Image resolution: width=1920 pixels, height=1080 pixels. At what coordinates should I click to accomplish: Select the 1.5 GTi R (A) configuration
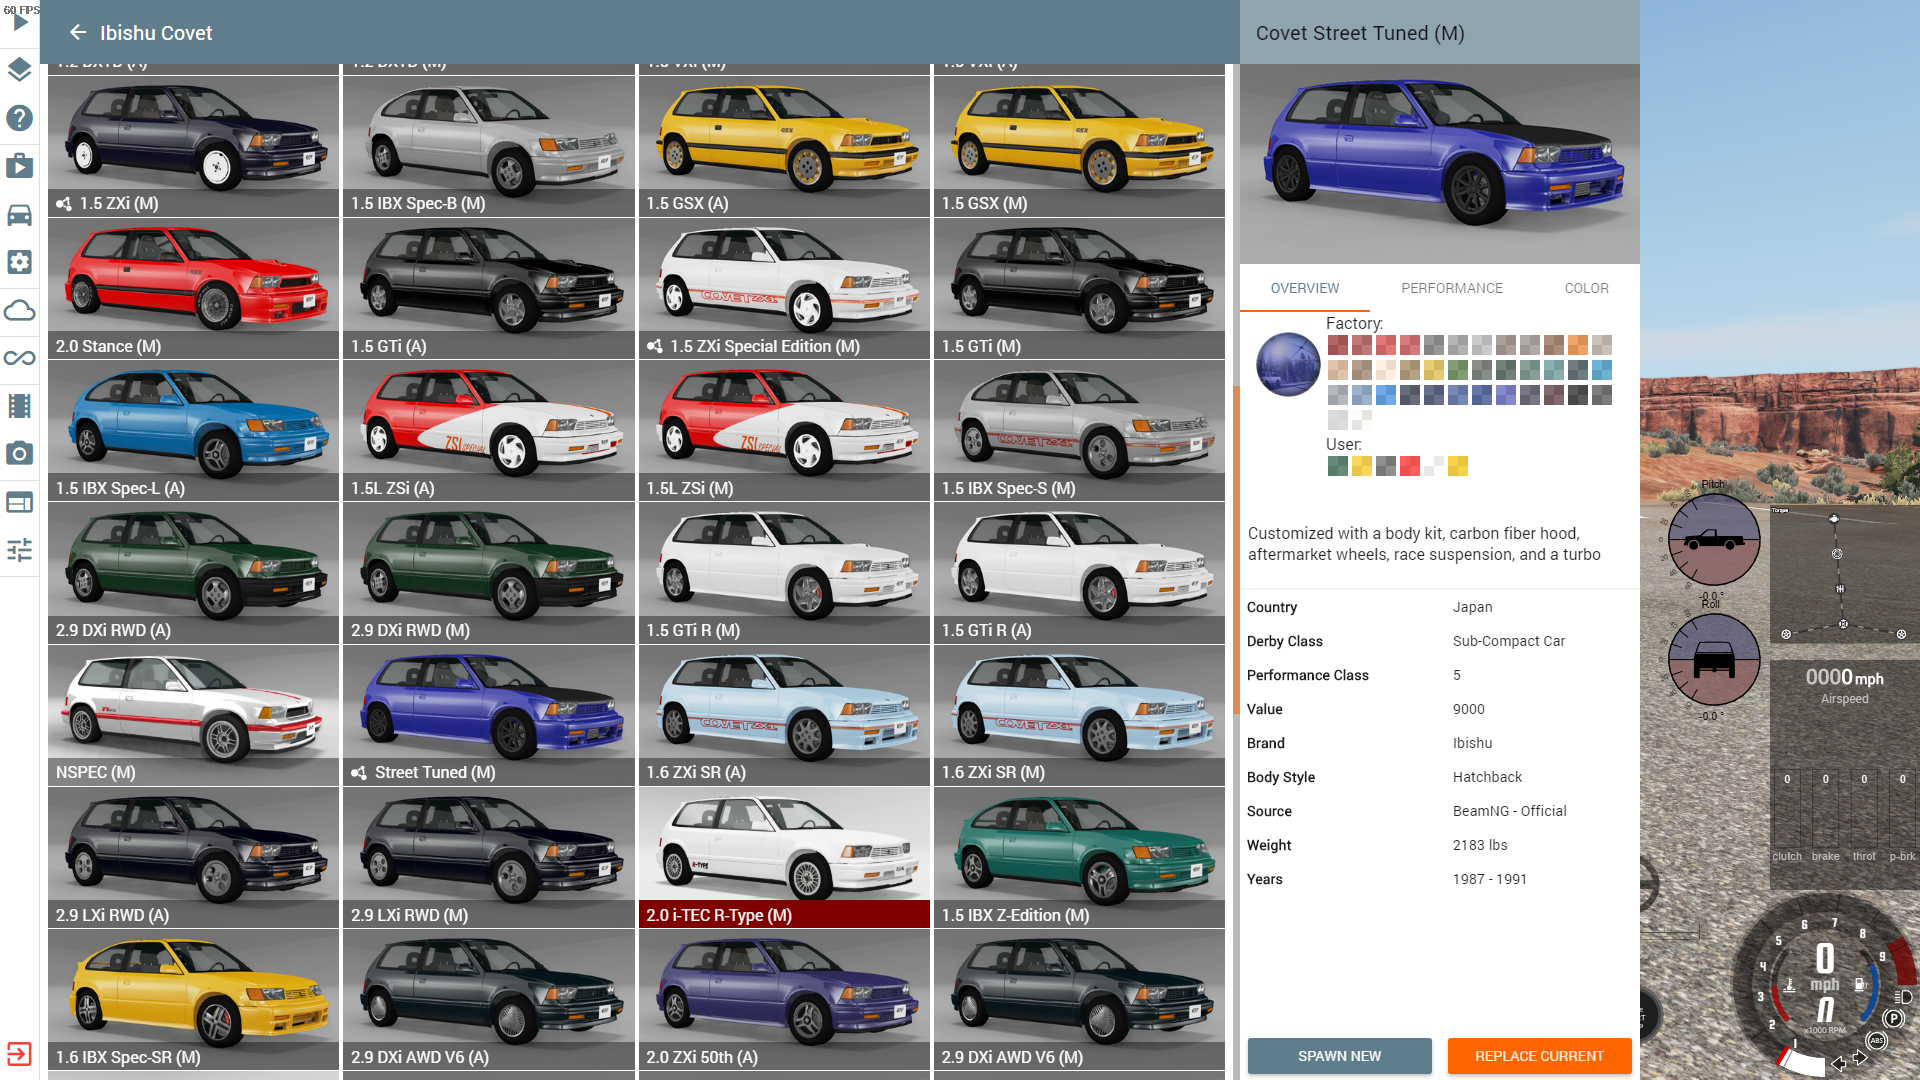[x=1079, y=572]
